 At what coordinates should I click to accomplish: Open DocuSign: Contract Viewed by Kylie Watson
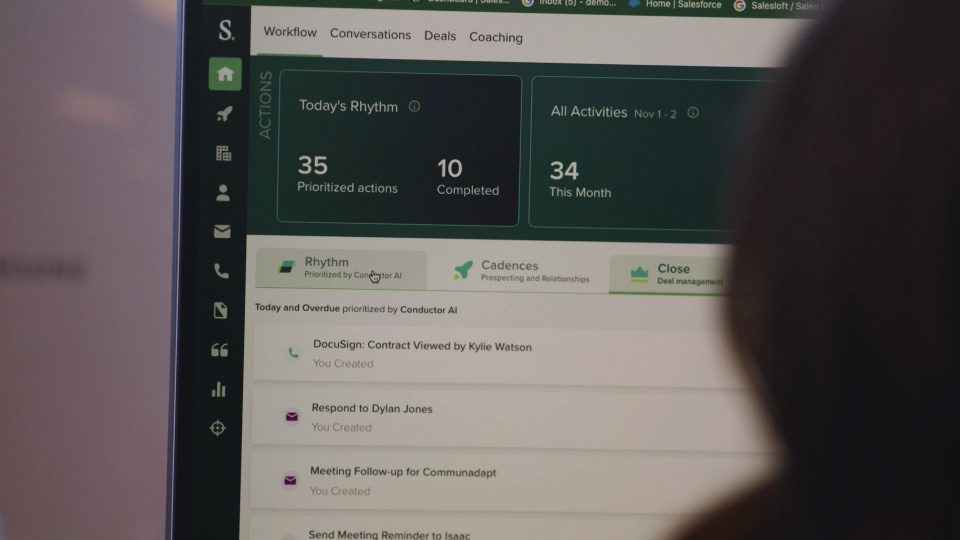(422, 346)
